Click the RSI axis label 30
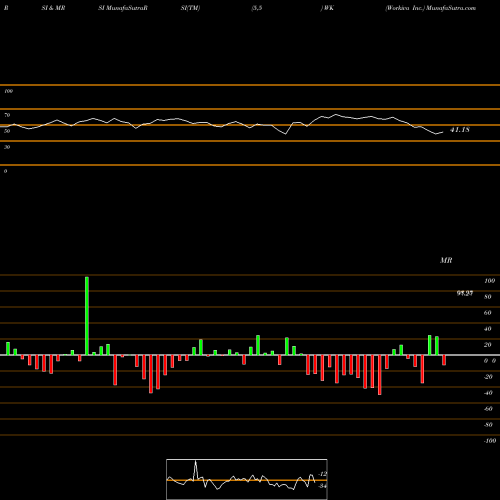Viewport: 500px width, 500px height. [x=7, y=147]
